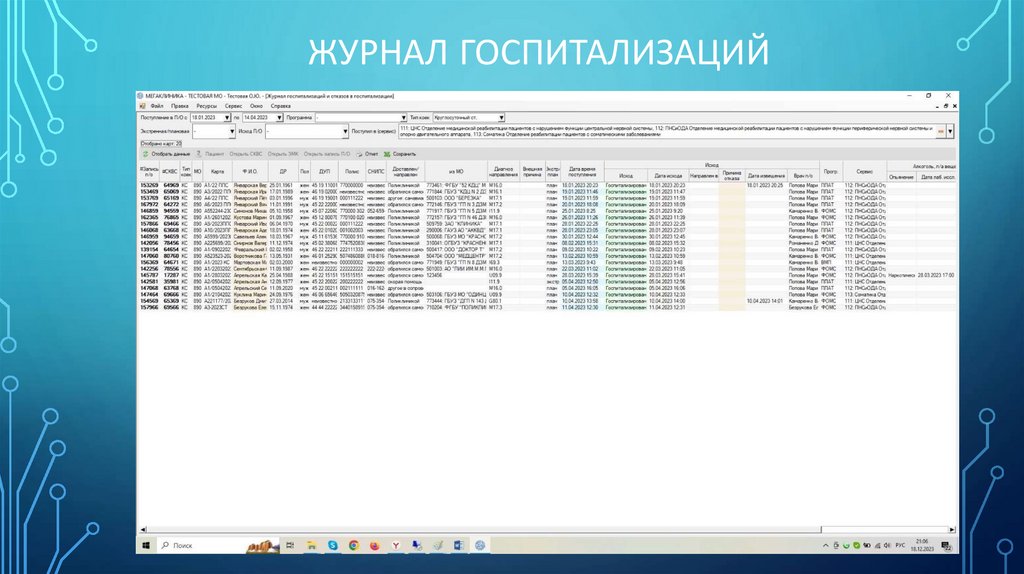Open the Сервис menu
1024x574 pixels.
[x=233, y=106]
